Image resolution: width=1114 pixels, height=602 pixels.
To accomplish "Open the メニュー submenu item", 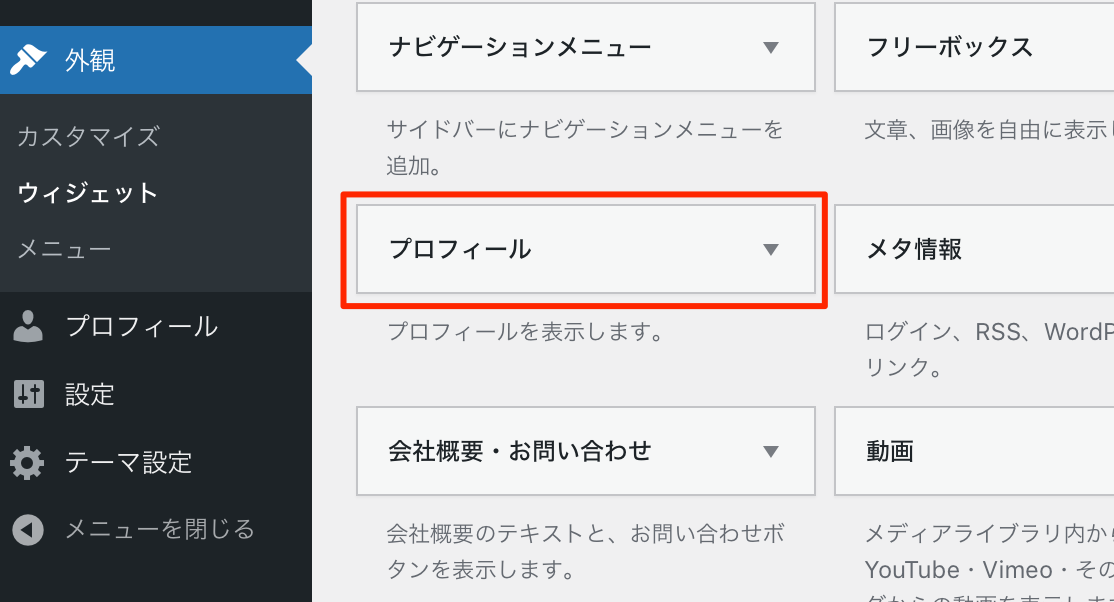I will 64,249.
